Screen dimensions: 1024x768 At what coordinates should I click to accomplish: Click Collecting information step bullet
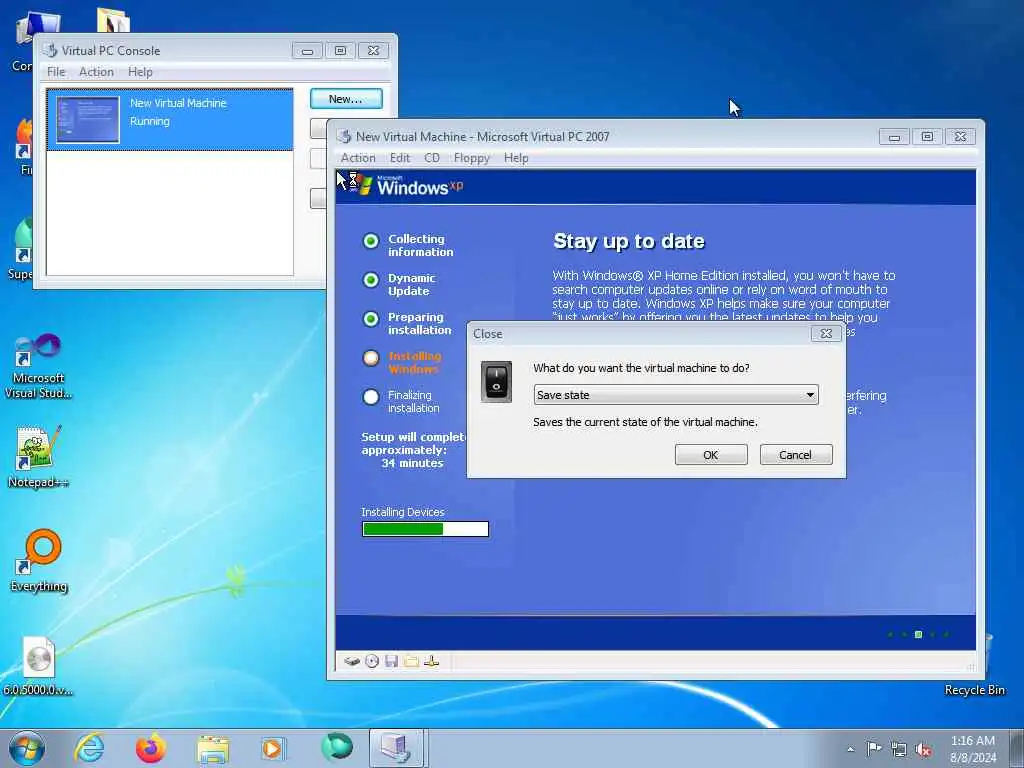(371, 242)
